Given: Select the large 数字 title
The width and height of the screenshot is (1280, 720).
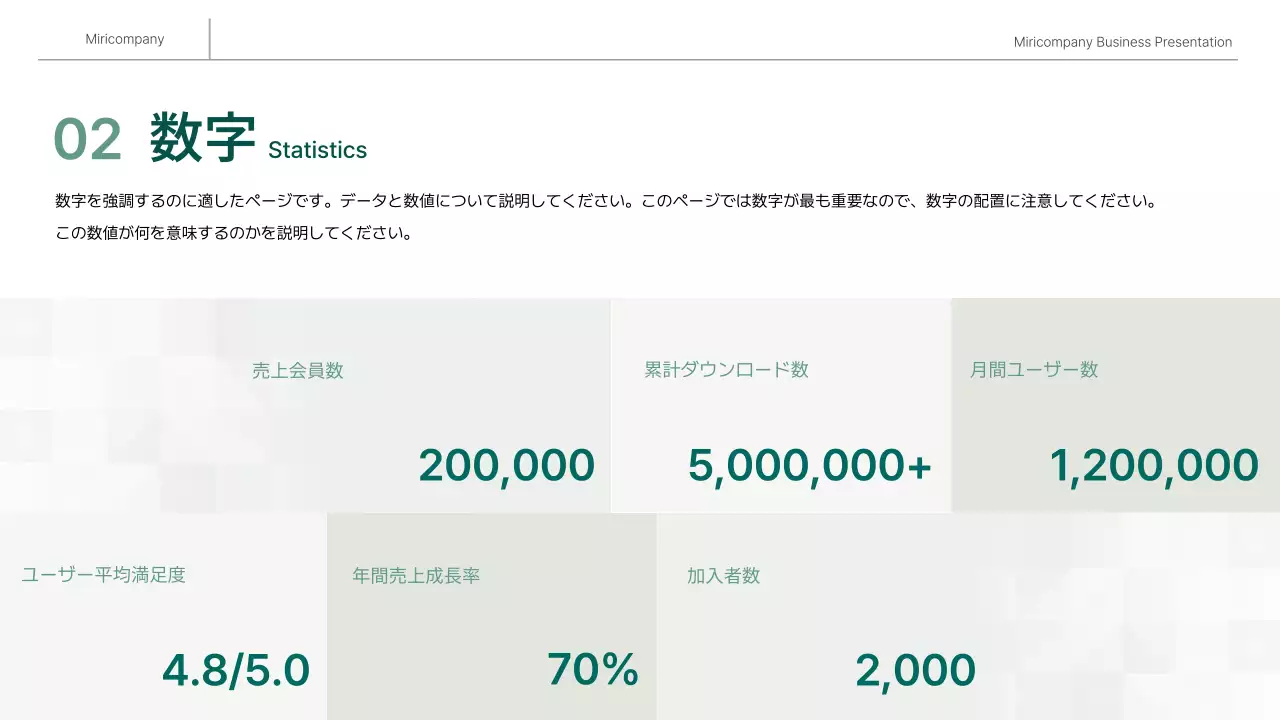Looking at the screenshot, I should point(203,138).
